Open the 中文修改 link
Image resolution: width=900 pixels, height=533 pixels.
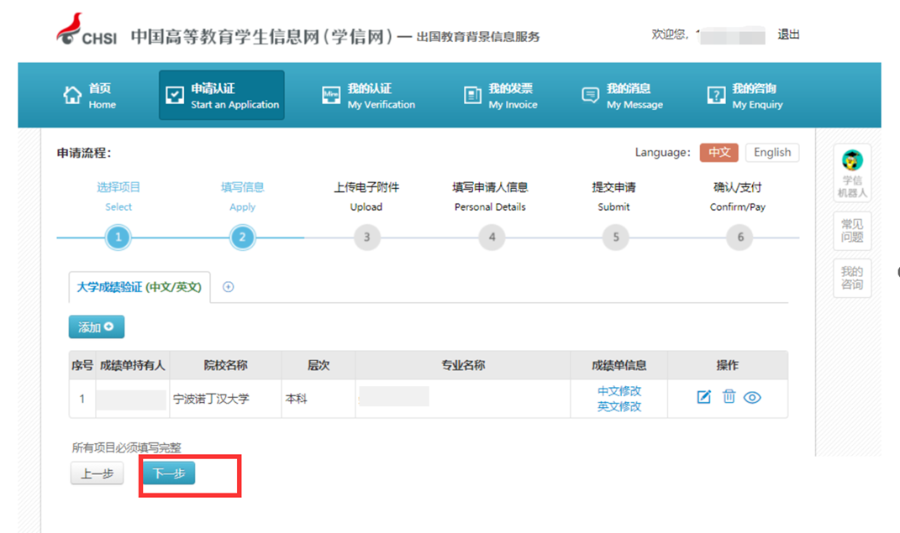pos(619,391)
